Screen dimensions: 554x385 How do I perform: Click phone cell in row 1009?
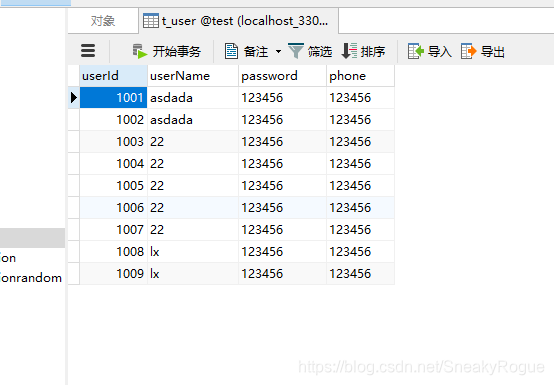360,273
